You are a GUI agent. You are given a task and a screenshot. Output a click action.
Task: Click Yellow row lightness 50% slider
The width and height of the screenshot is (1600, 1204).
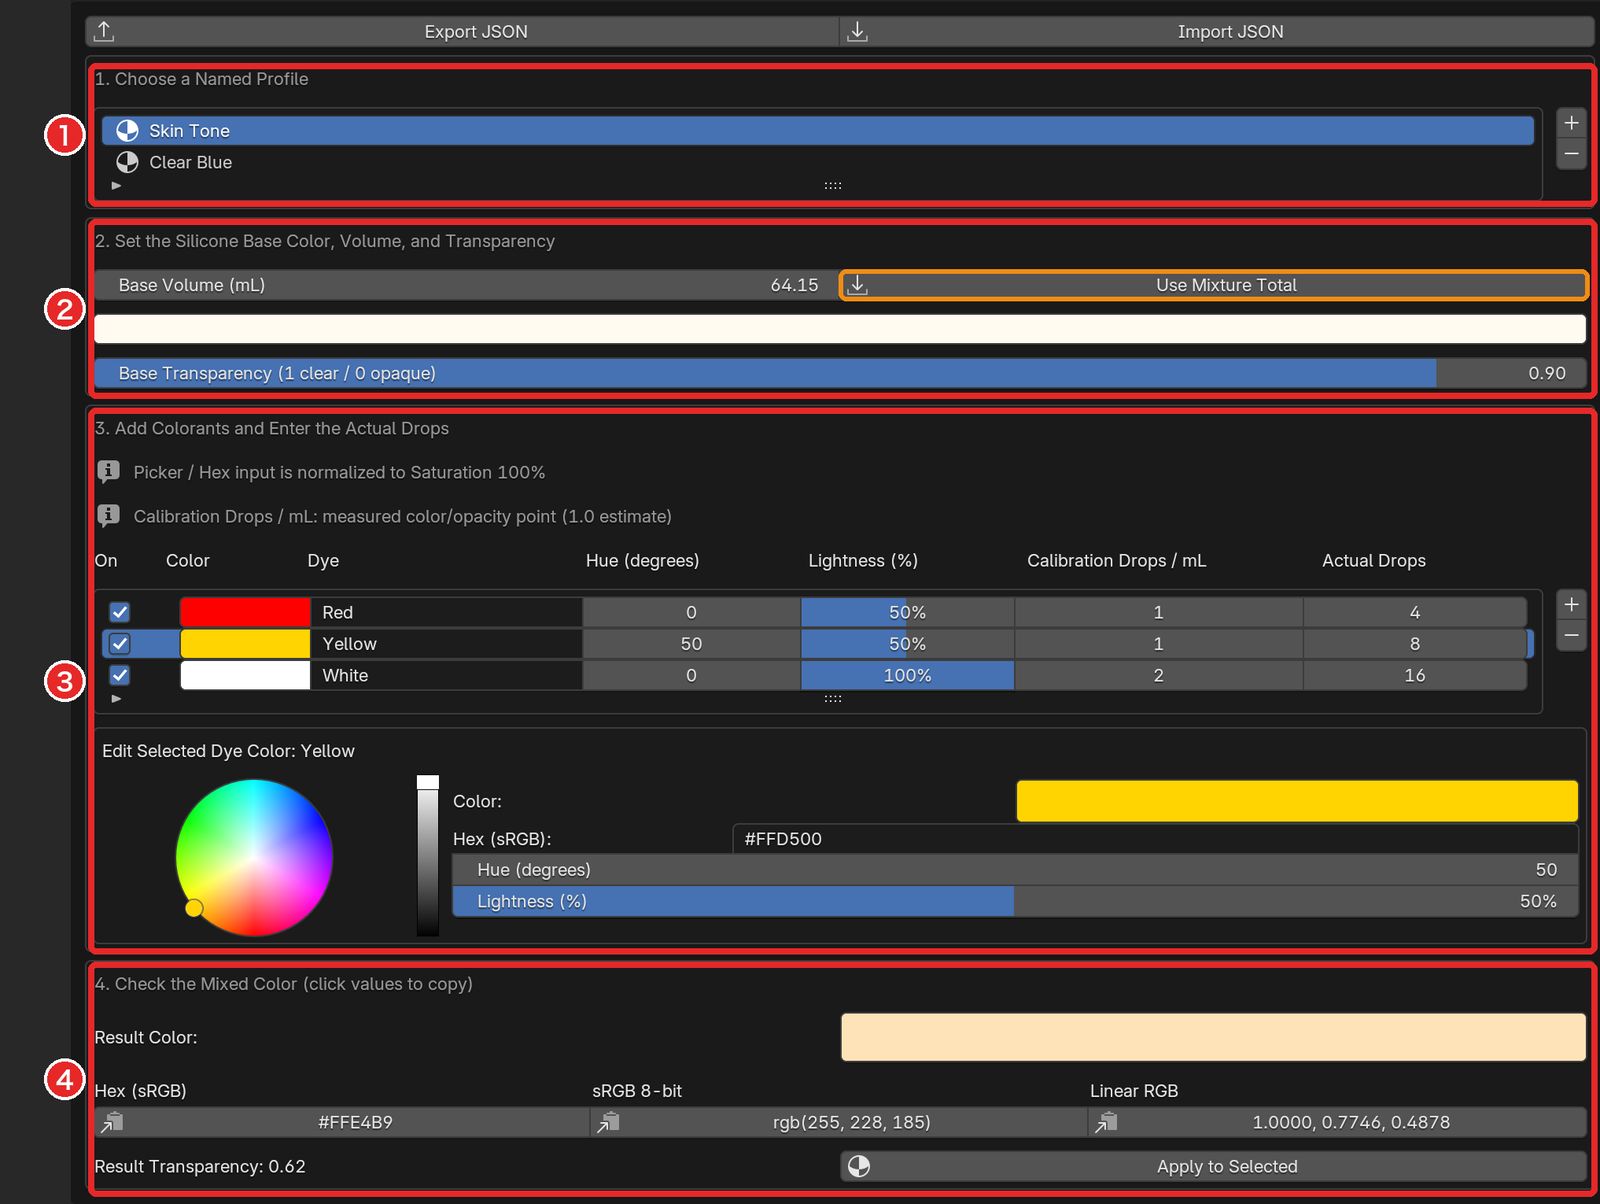[x=907, y=643]
